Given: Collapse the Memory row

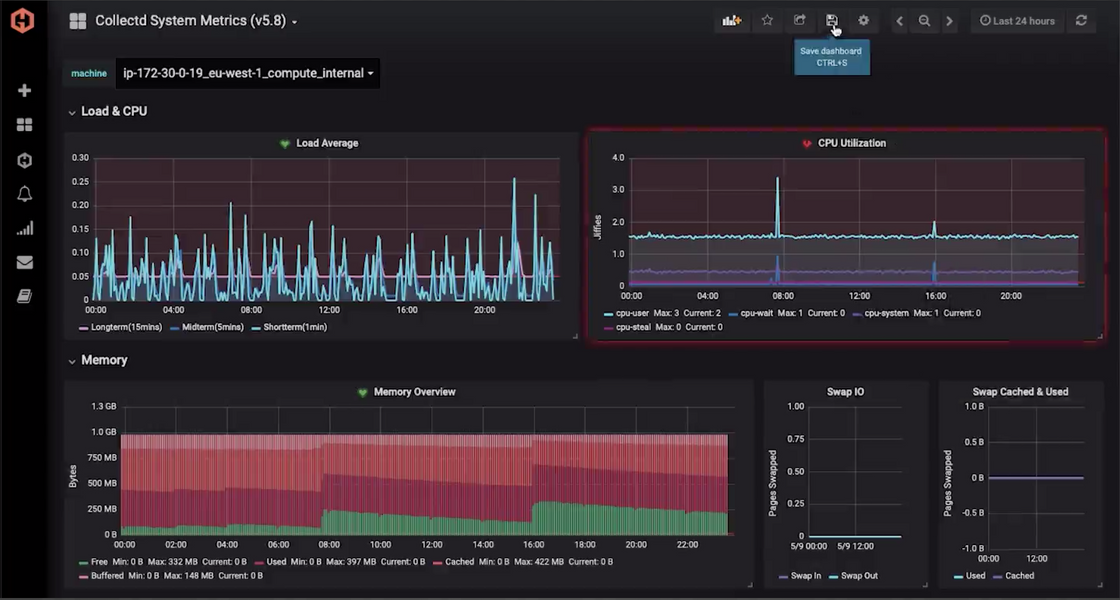Looking at the screenshot, I should [103, 360].
